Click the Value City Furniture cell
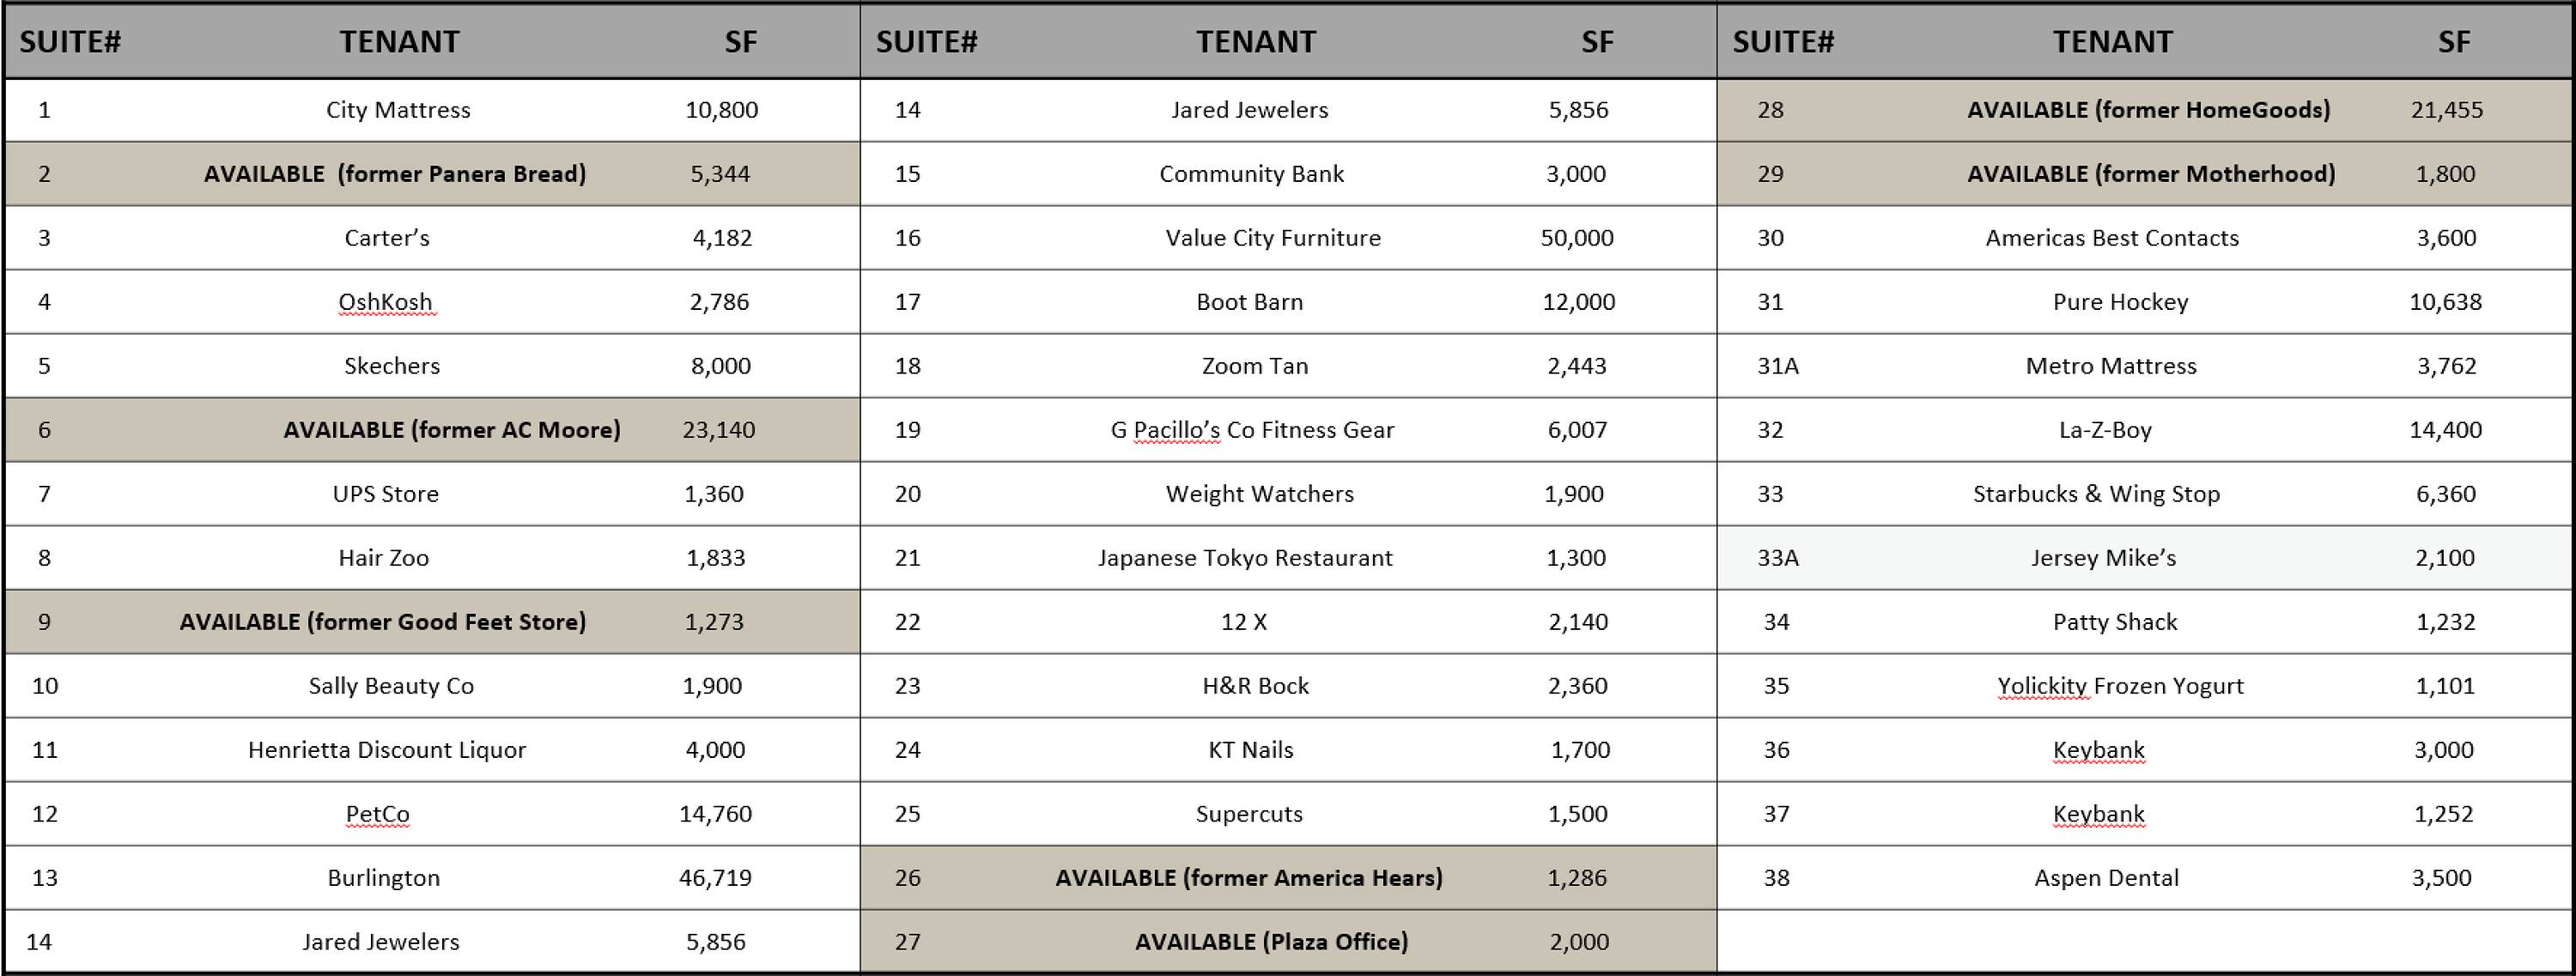This screenshot has height=976, width=2576. [1272, 238]
